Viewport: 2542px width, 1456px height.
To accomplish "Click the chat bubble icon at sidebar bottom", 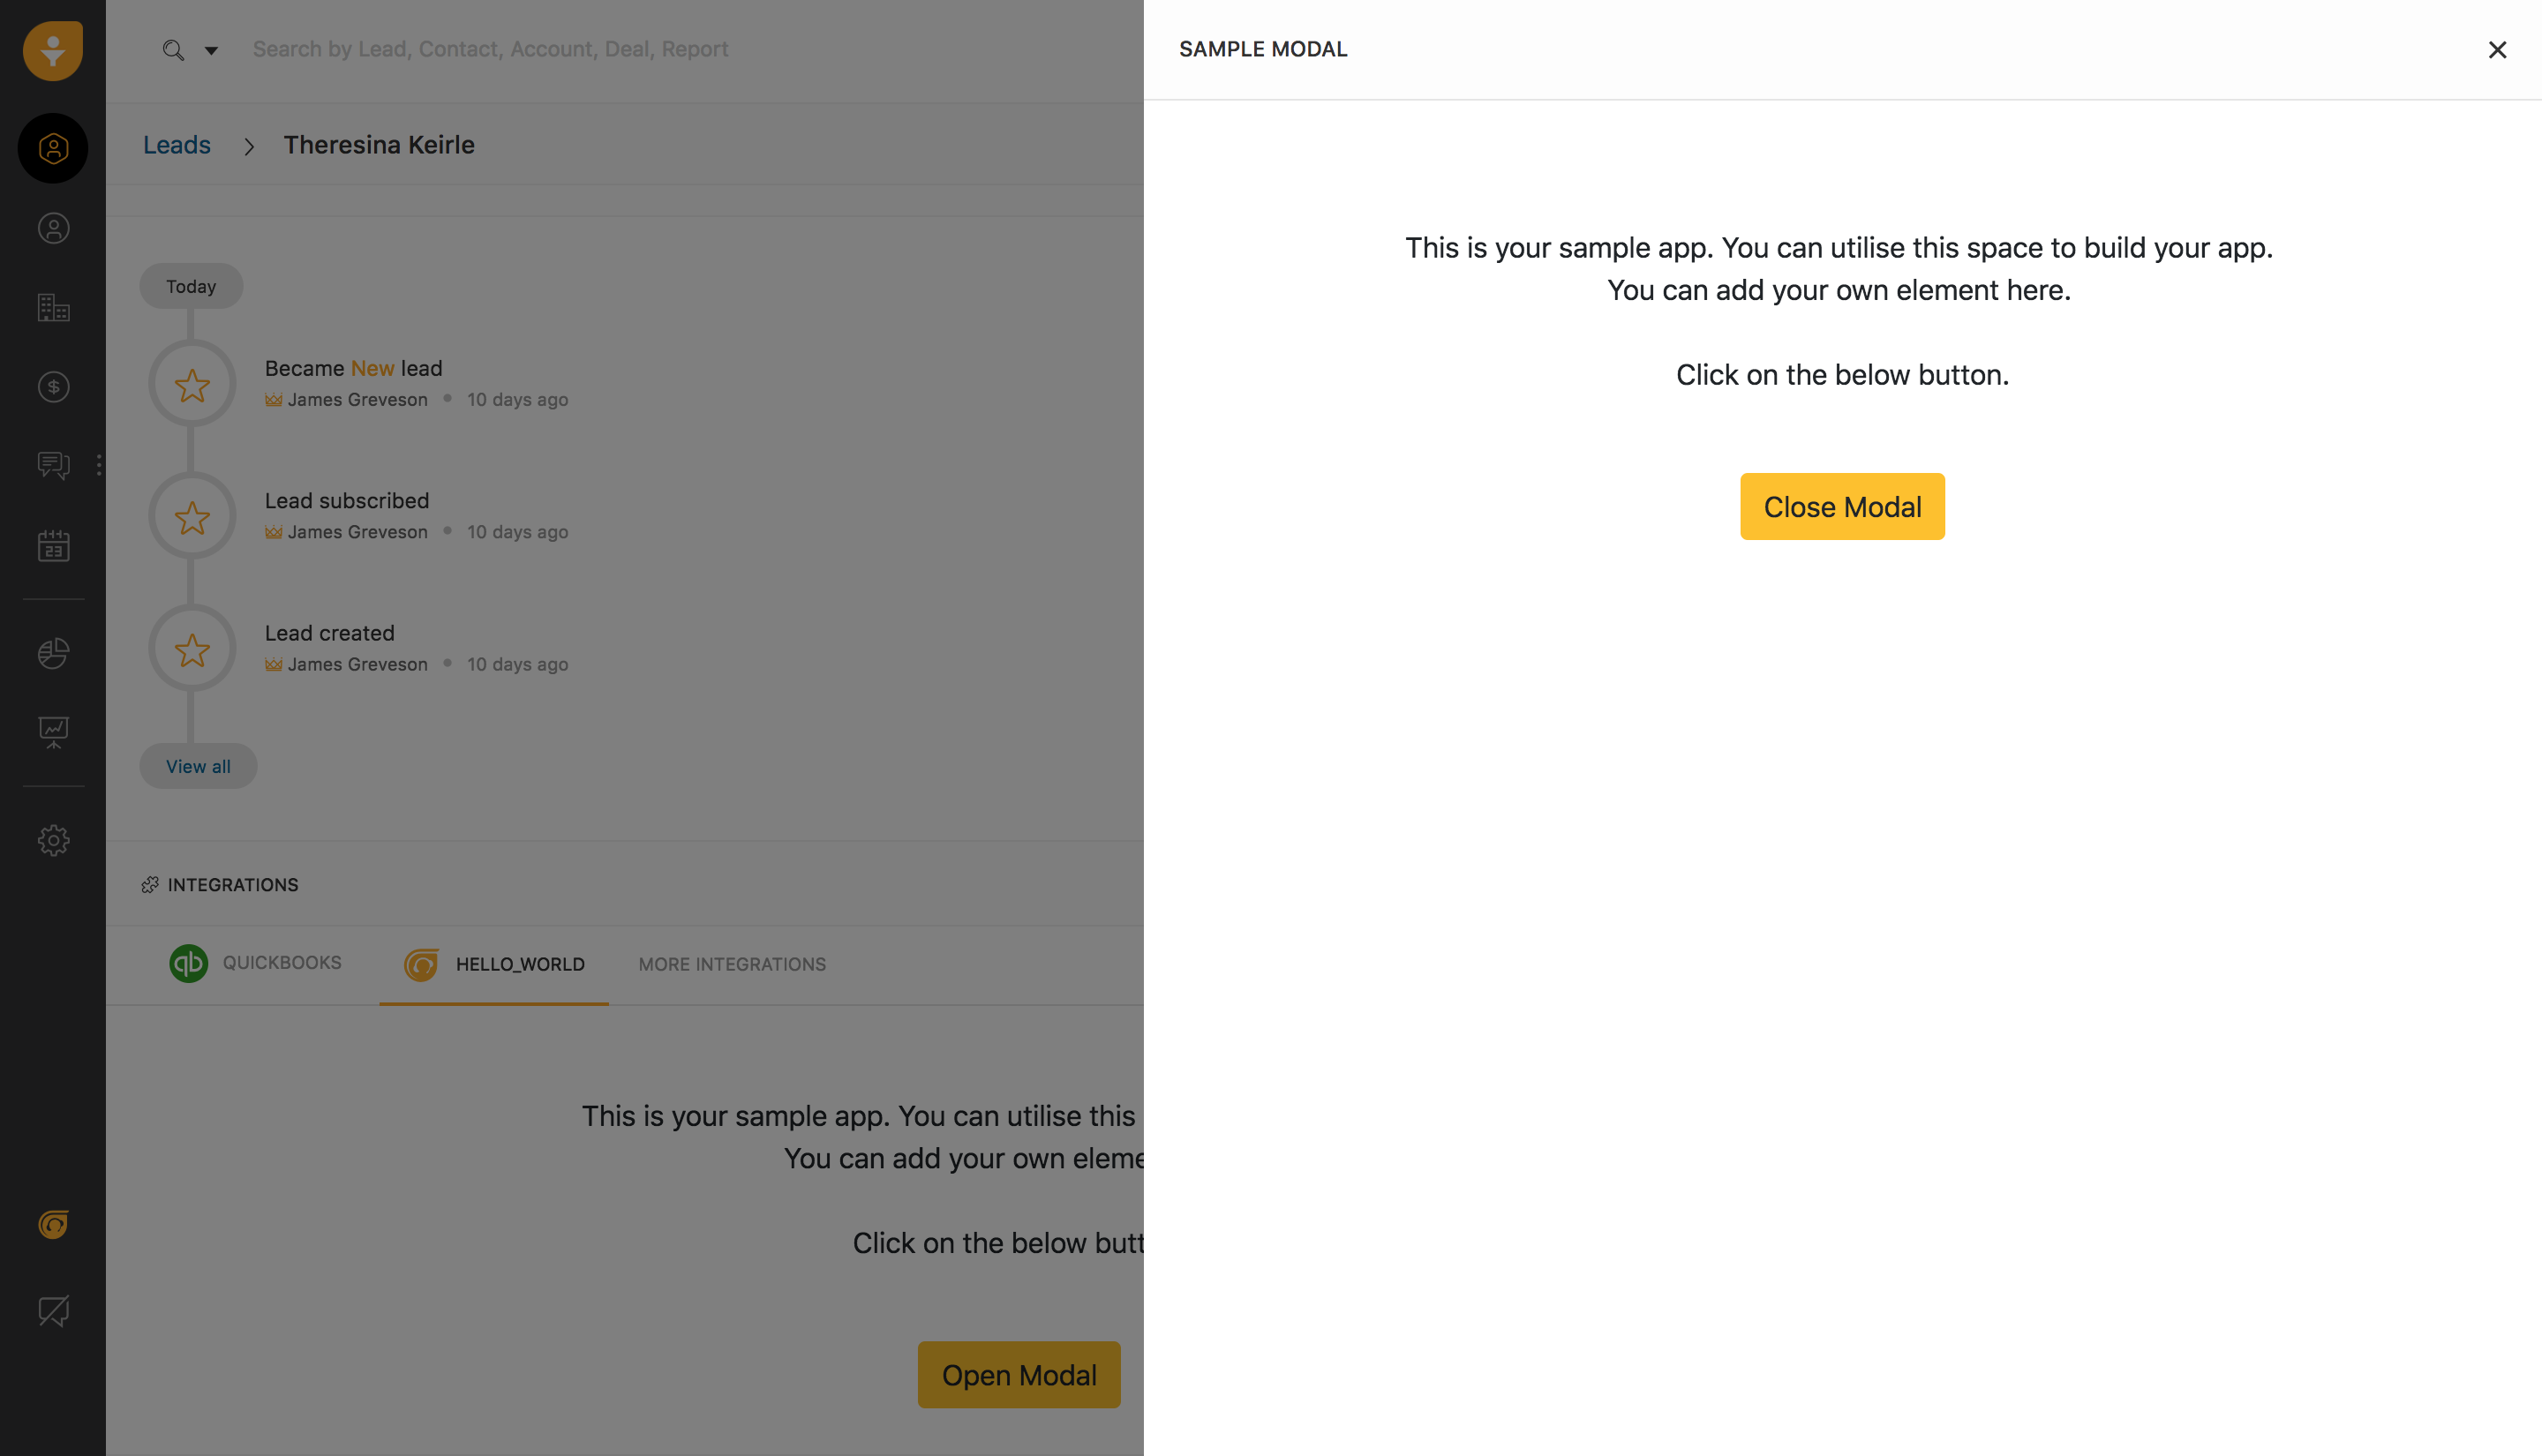I will (53, 1311).
